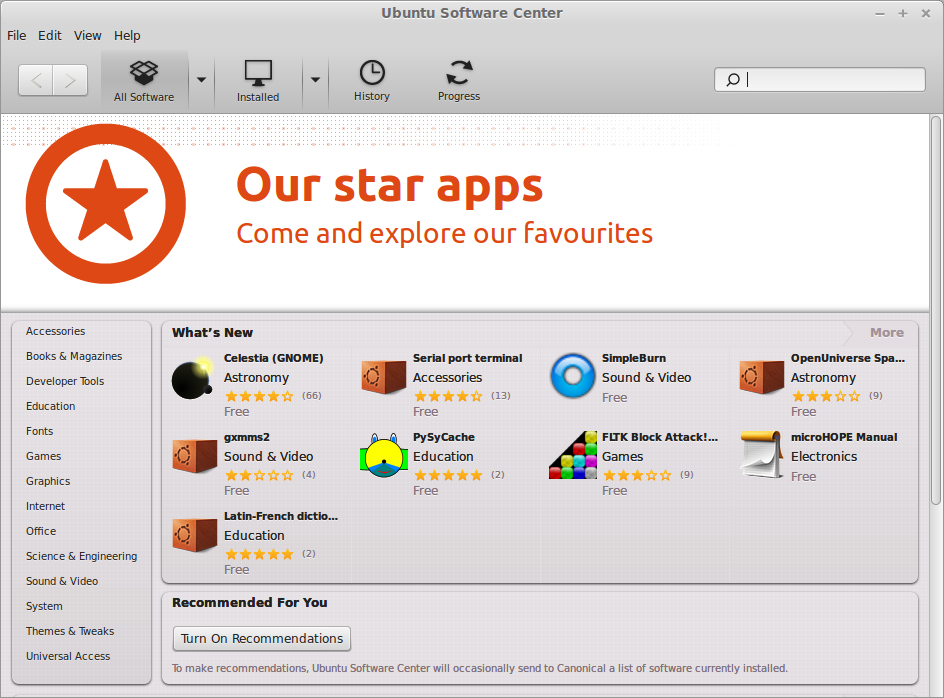Select the Science & Engineering category

click(82, 556)
